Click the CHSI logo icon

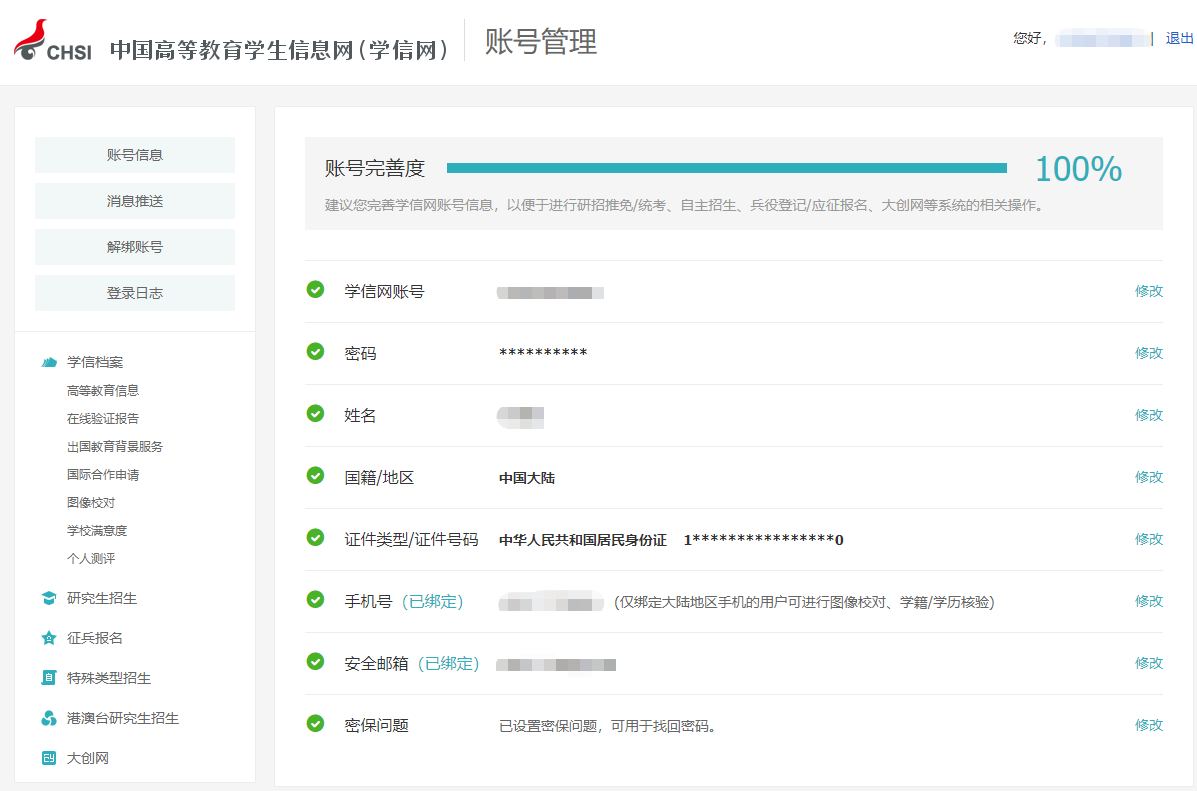pos(52,40)
